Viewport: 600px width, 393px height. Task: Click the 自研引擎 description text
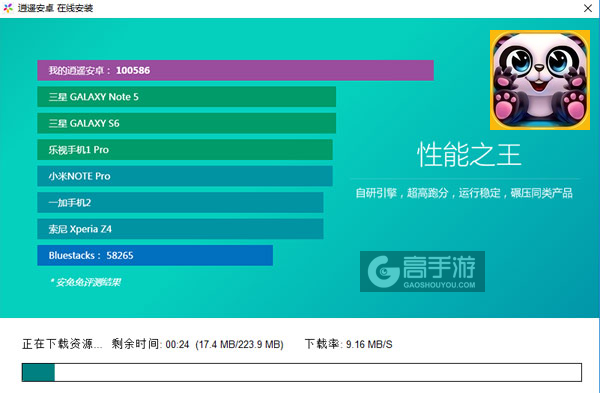coord(464,193)
